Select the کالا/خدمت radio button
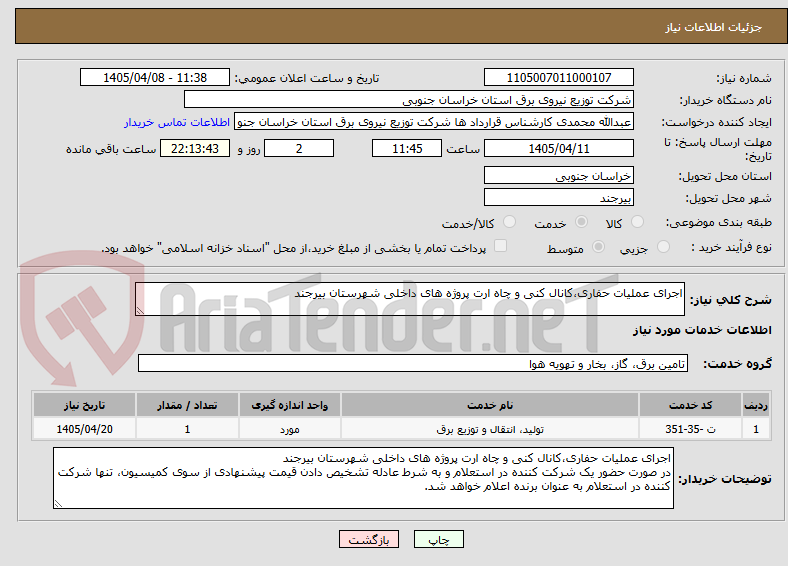788x566 pixels. click(x=510, y=222)
